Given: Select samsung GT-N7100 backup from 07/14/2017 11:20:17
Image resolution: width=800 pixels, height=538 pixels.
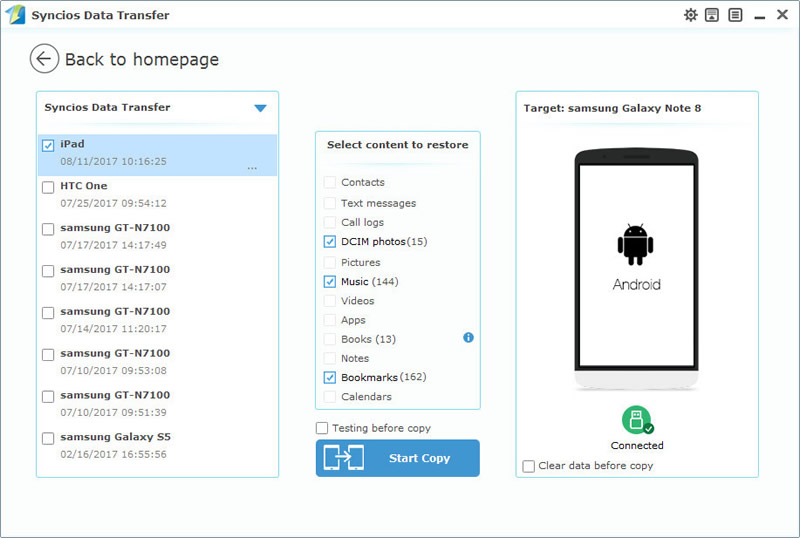Looking at the screenshot, I should coord(48,313).
